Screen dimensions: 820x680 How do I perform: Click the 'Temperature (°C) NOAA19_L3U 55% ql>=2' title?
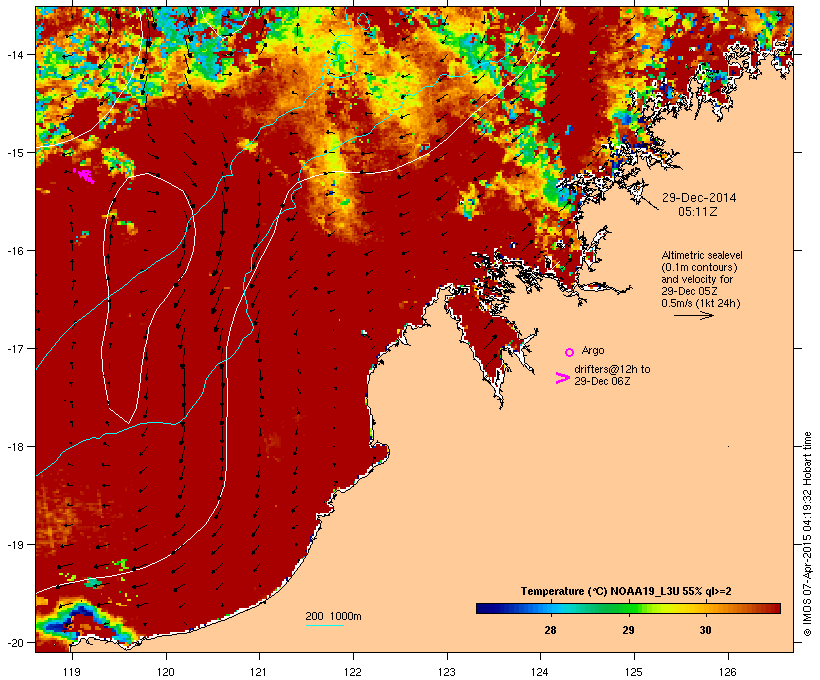[626, 592]
